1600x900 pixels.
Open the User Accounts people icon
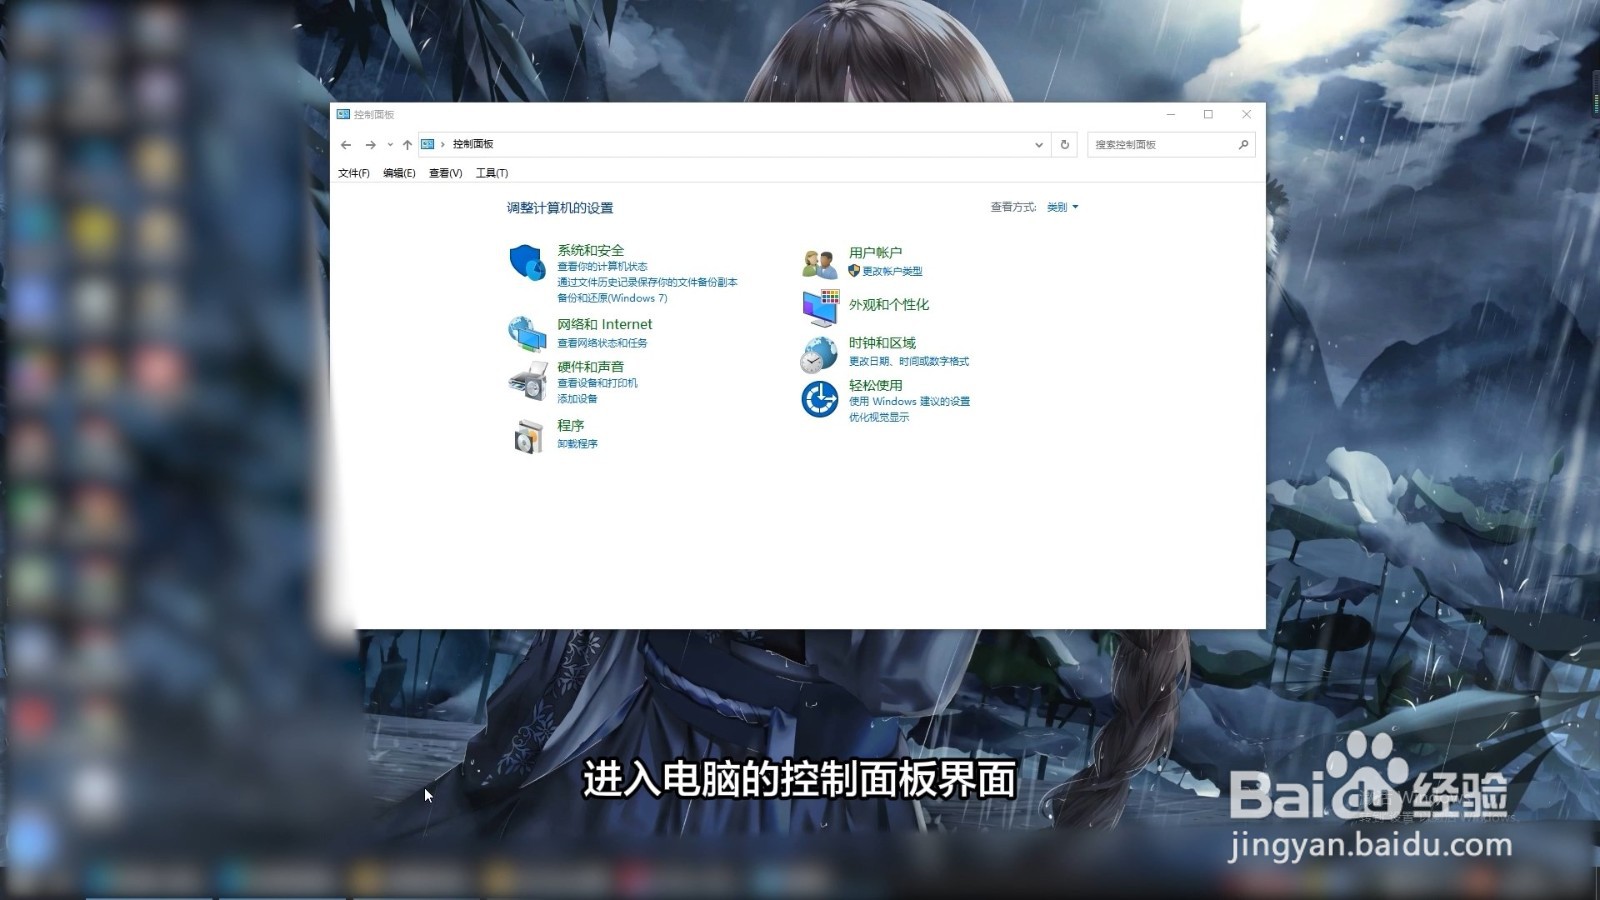point(819,263)
